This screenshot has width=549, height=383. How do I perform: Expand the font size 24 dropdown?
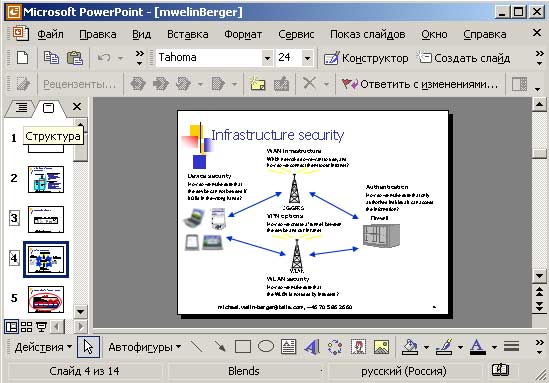point(307,58)
